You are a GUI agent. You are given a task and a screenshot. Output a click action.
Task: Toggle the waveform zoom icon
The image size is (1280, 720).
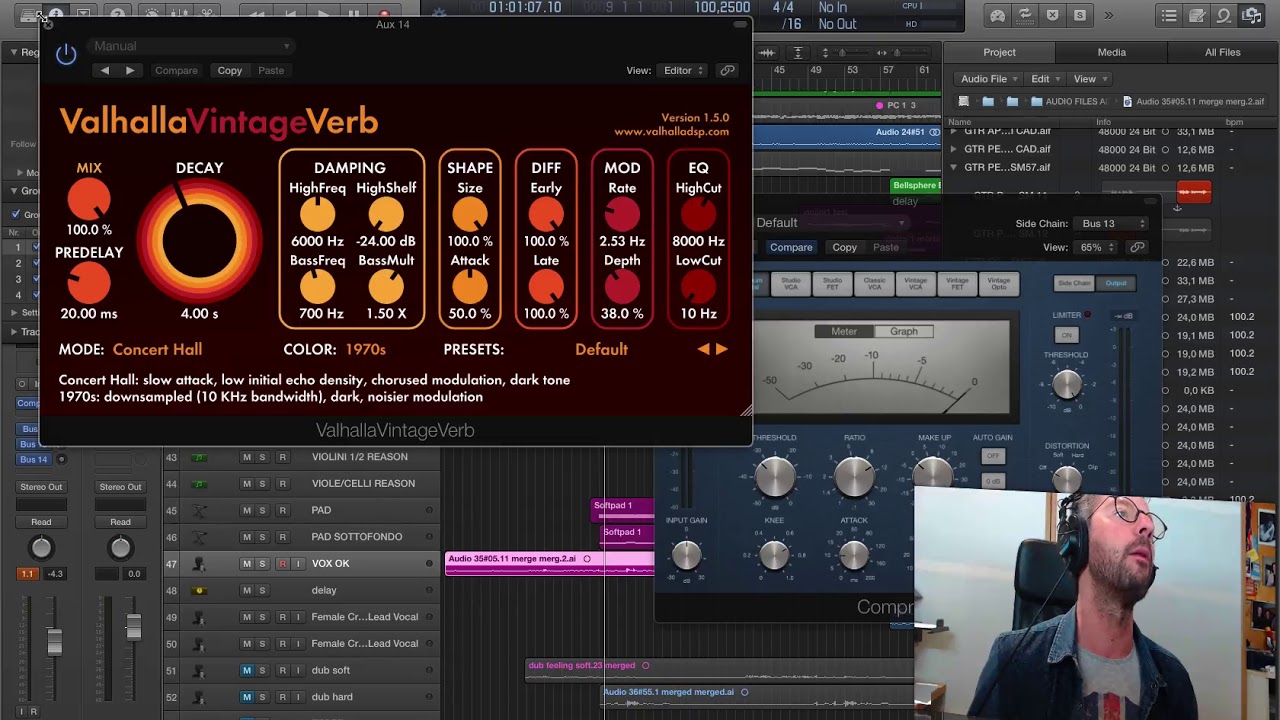tap(767, 52)
